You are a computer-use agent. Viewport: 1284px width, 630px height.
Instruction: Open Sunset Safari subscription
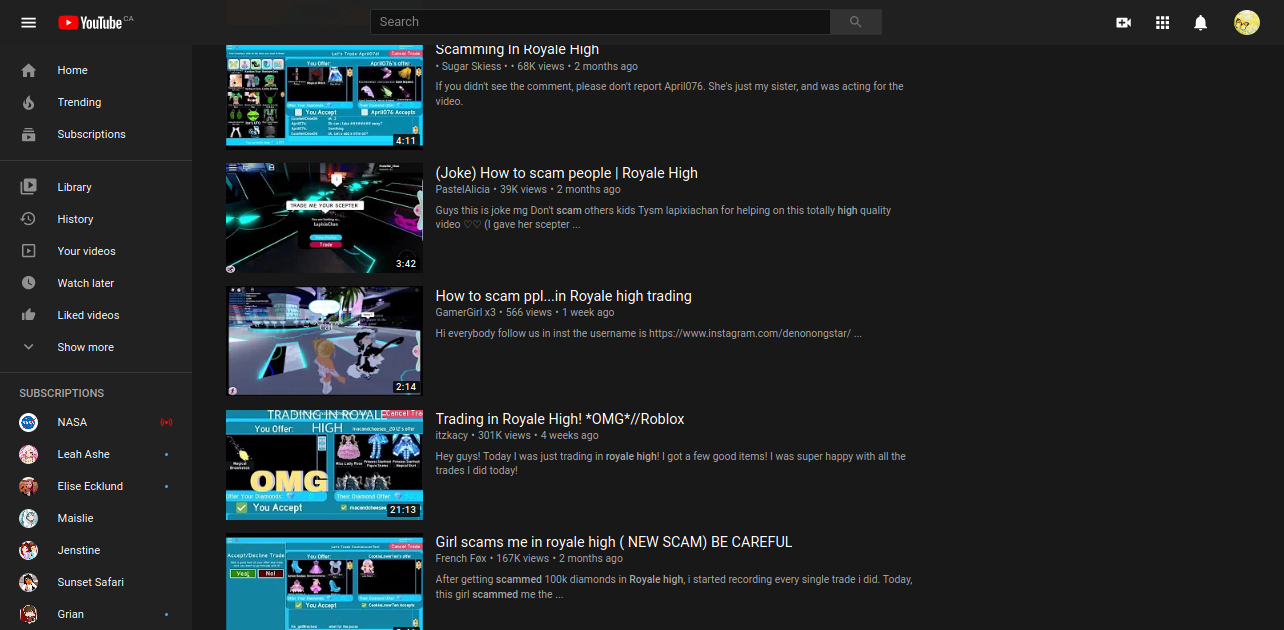[x=96, y=582]
